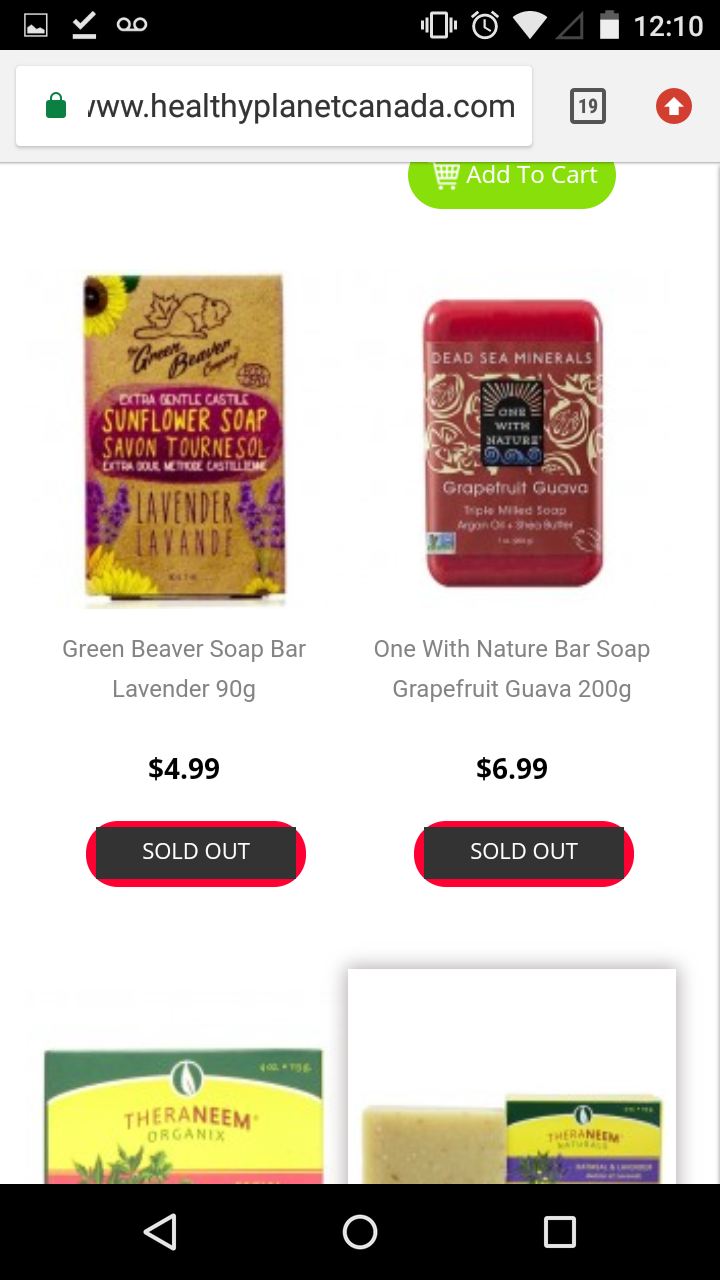The width and height of the screenshot is (720, 1280).
Task: Open Green Beaver Soap Bar Lavender 90g link
Action: coord(184,669)
